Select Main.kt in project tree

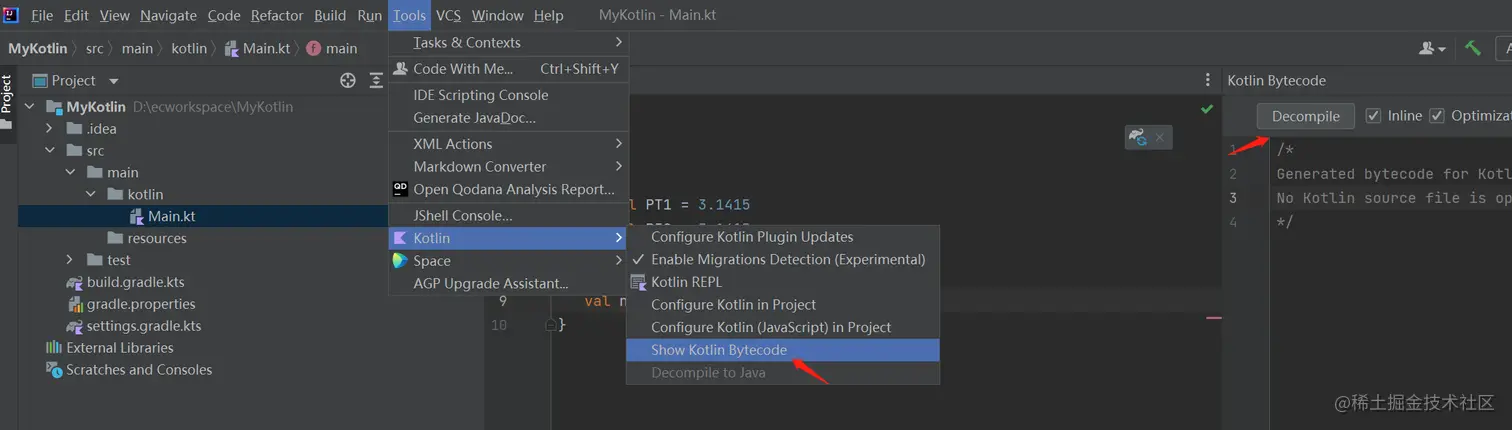tap(172, 216)
